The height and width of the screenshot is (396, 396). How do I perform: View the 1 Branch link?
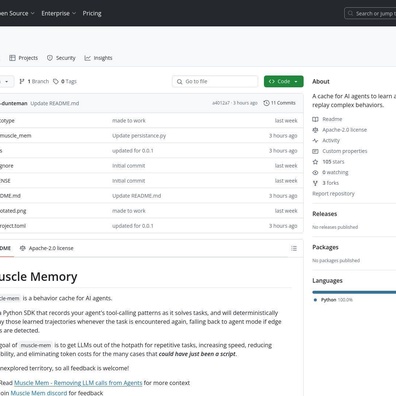click(x=34, y=81)
